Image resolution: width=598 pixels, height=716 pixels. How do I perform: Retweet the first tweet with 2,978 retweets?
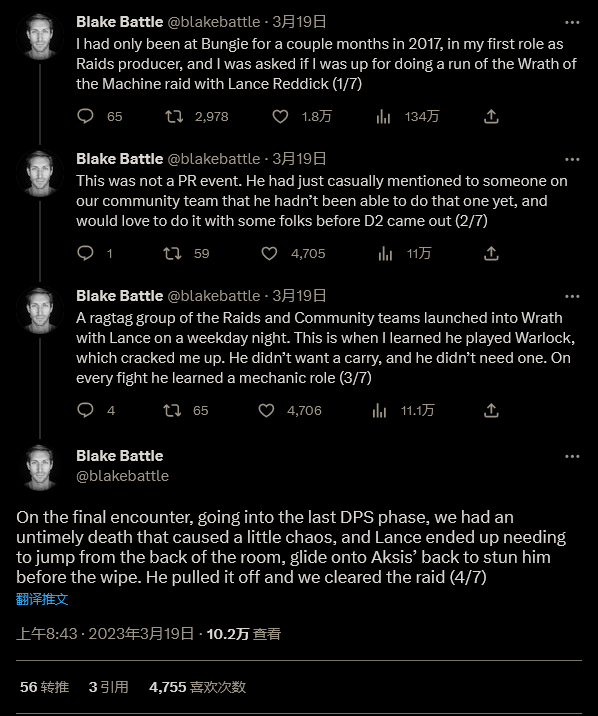pyautogui.click(x=174, y=116)
